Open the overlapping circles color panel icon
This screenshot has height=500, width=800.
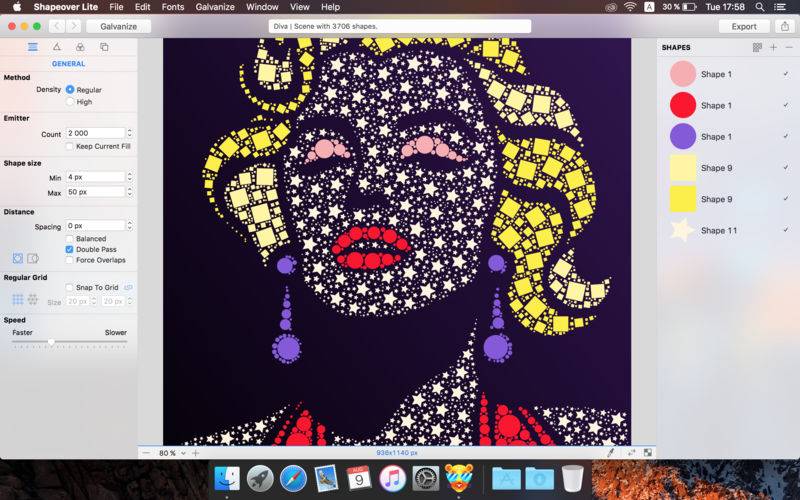[80, 47]
